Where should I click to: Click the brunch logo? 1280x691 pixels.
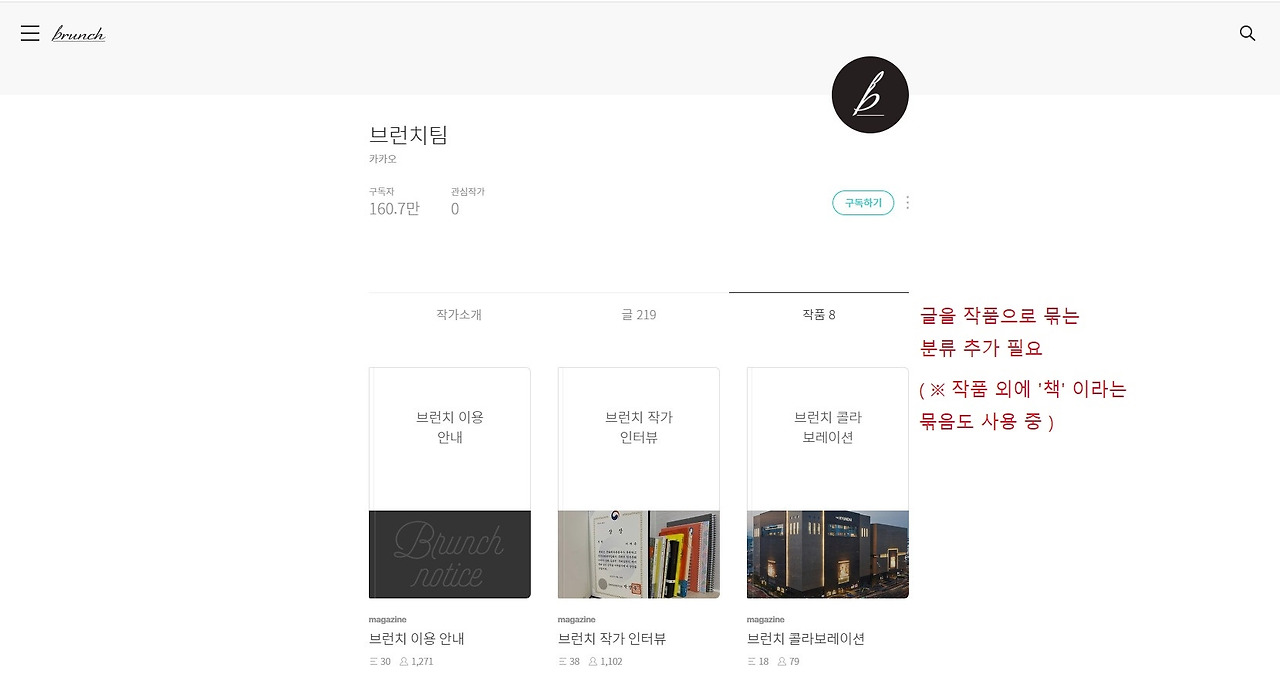coord(78,34)
